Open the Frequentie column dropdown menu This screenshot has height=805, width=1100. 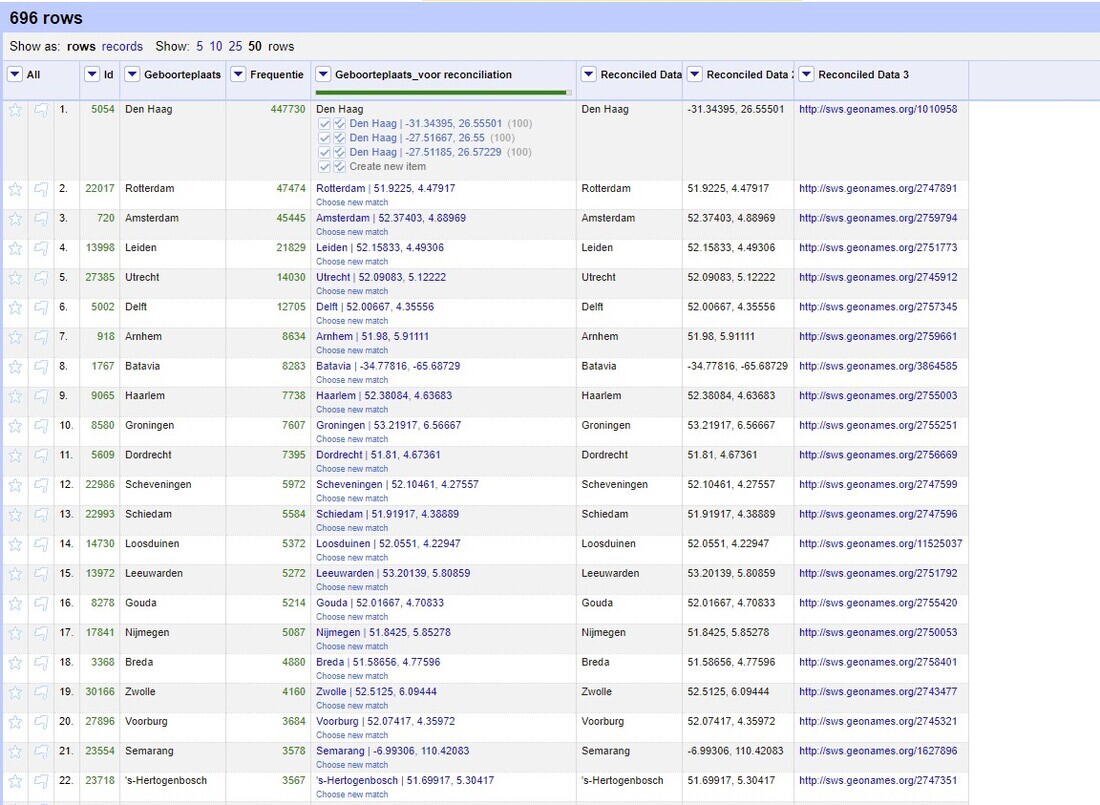pyautogui.click(x=238, y=74)
